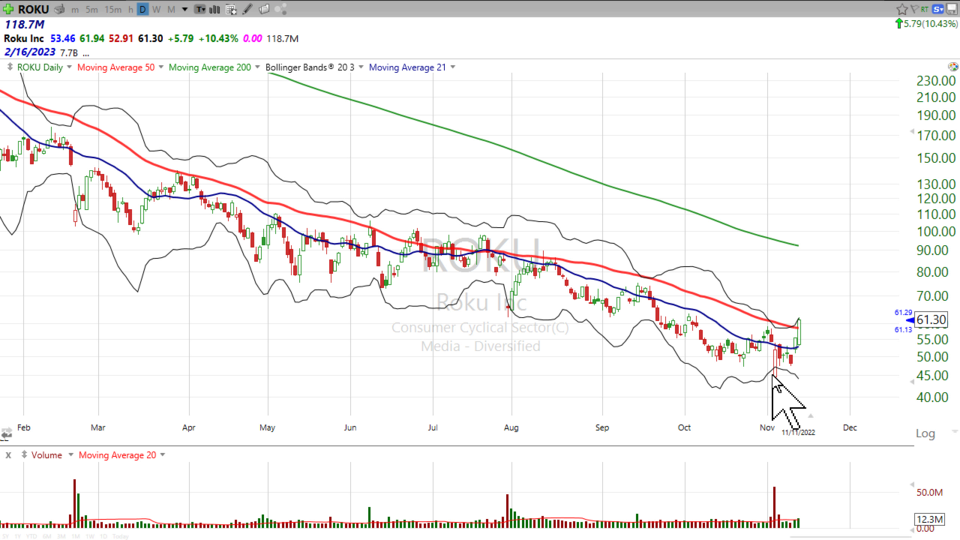
Task: Open the blue S linking dropdown
Action: point(938,9)
